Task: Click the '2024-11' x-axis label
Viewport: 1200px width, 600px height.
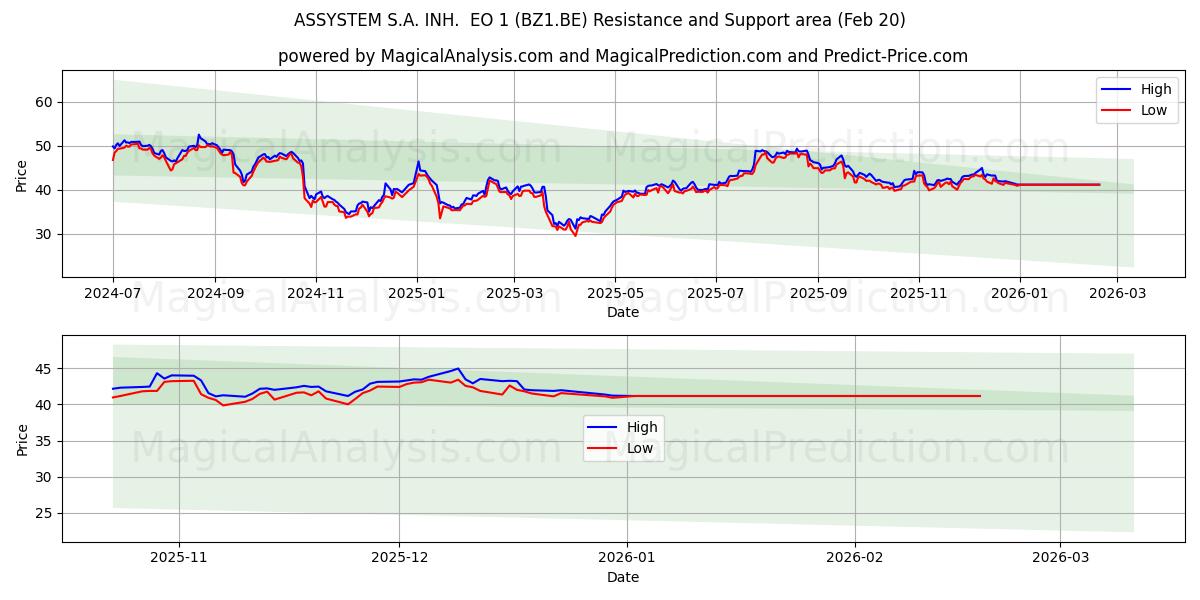Action: pyautogui.click(x=316, y=294)
